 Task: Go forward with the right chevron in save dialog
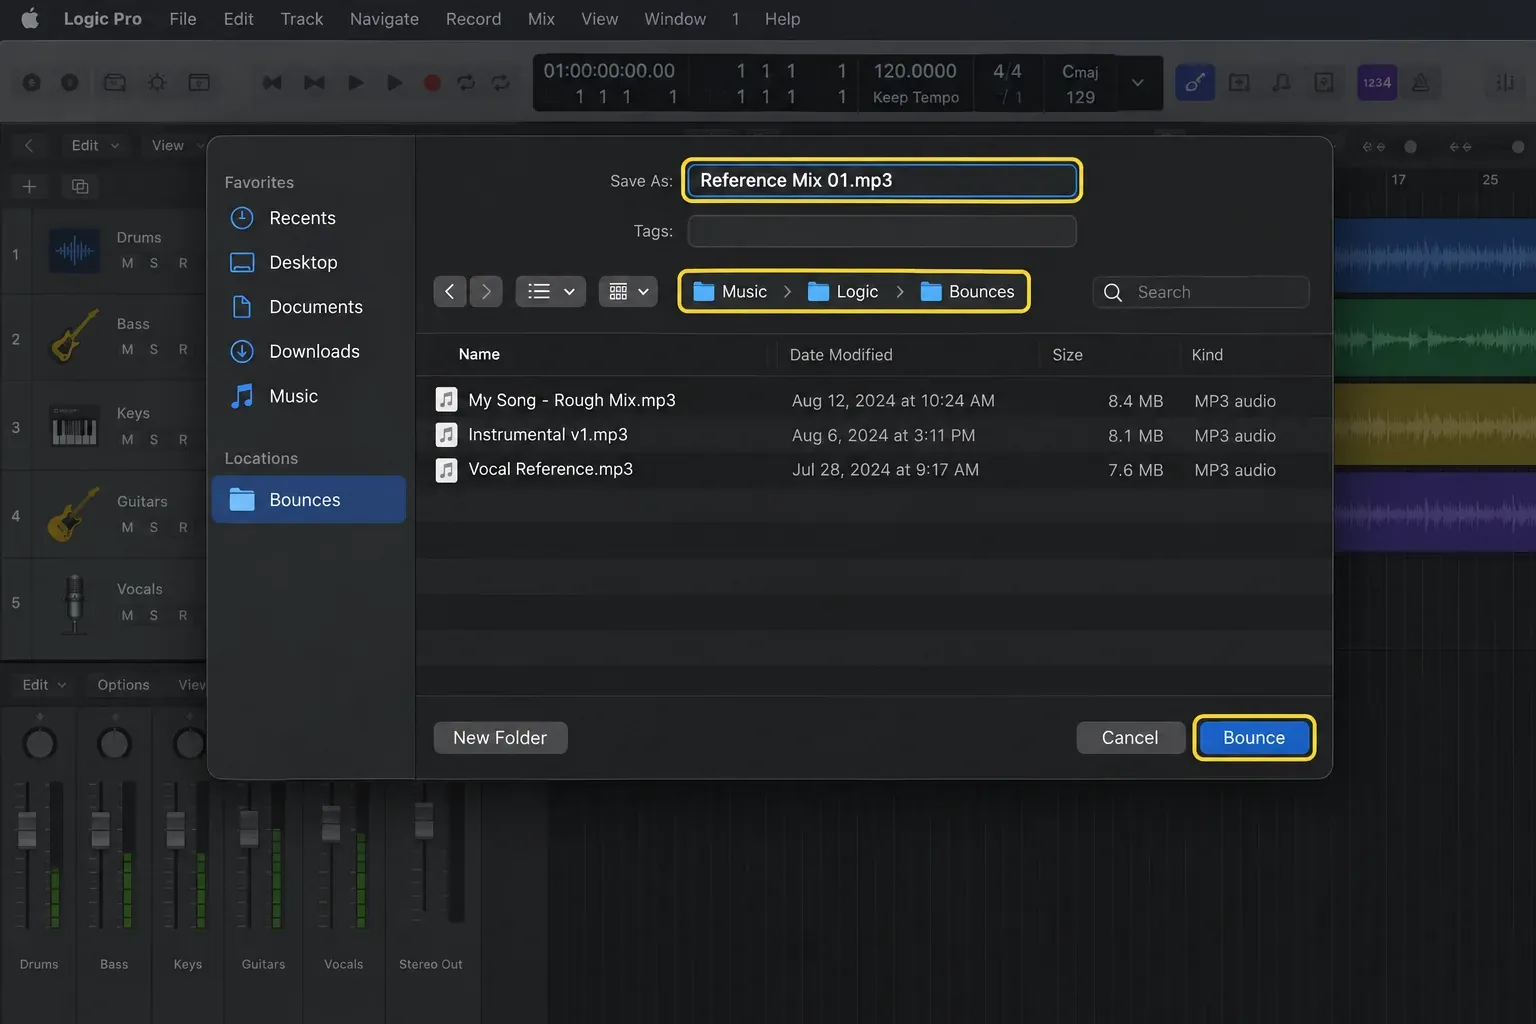pyautogui.click(x=486, y=291)
